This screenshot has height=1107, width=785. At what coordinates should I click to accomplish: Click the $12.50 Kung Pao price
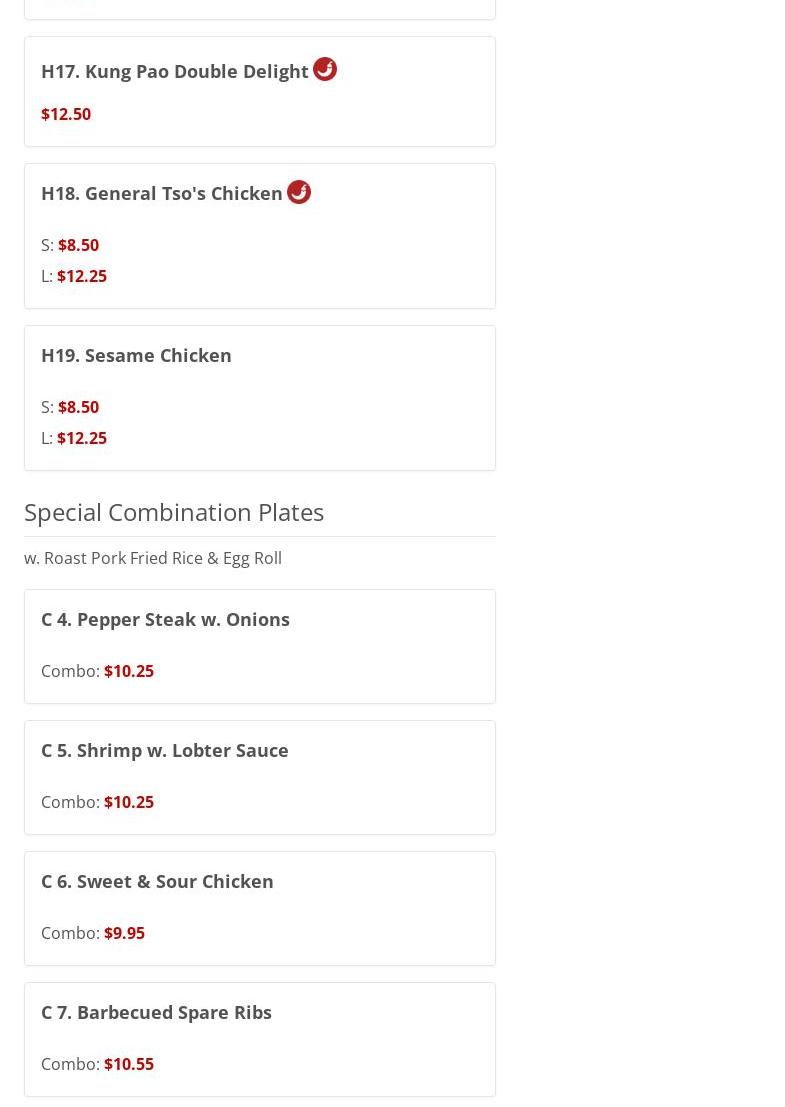[66, 114]
